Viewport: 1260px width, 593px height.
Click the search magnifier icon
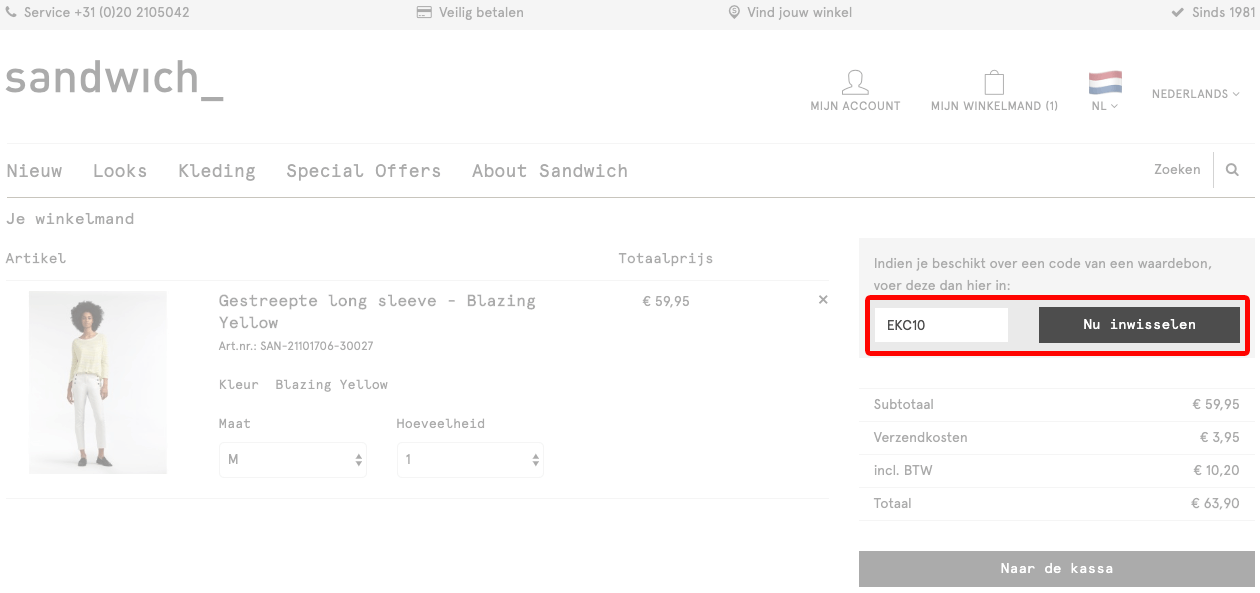point(1232,170)
